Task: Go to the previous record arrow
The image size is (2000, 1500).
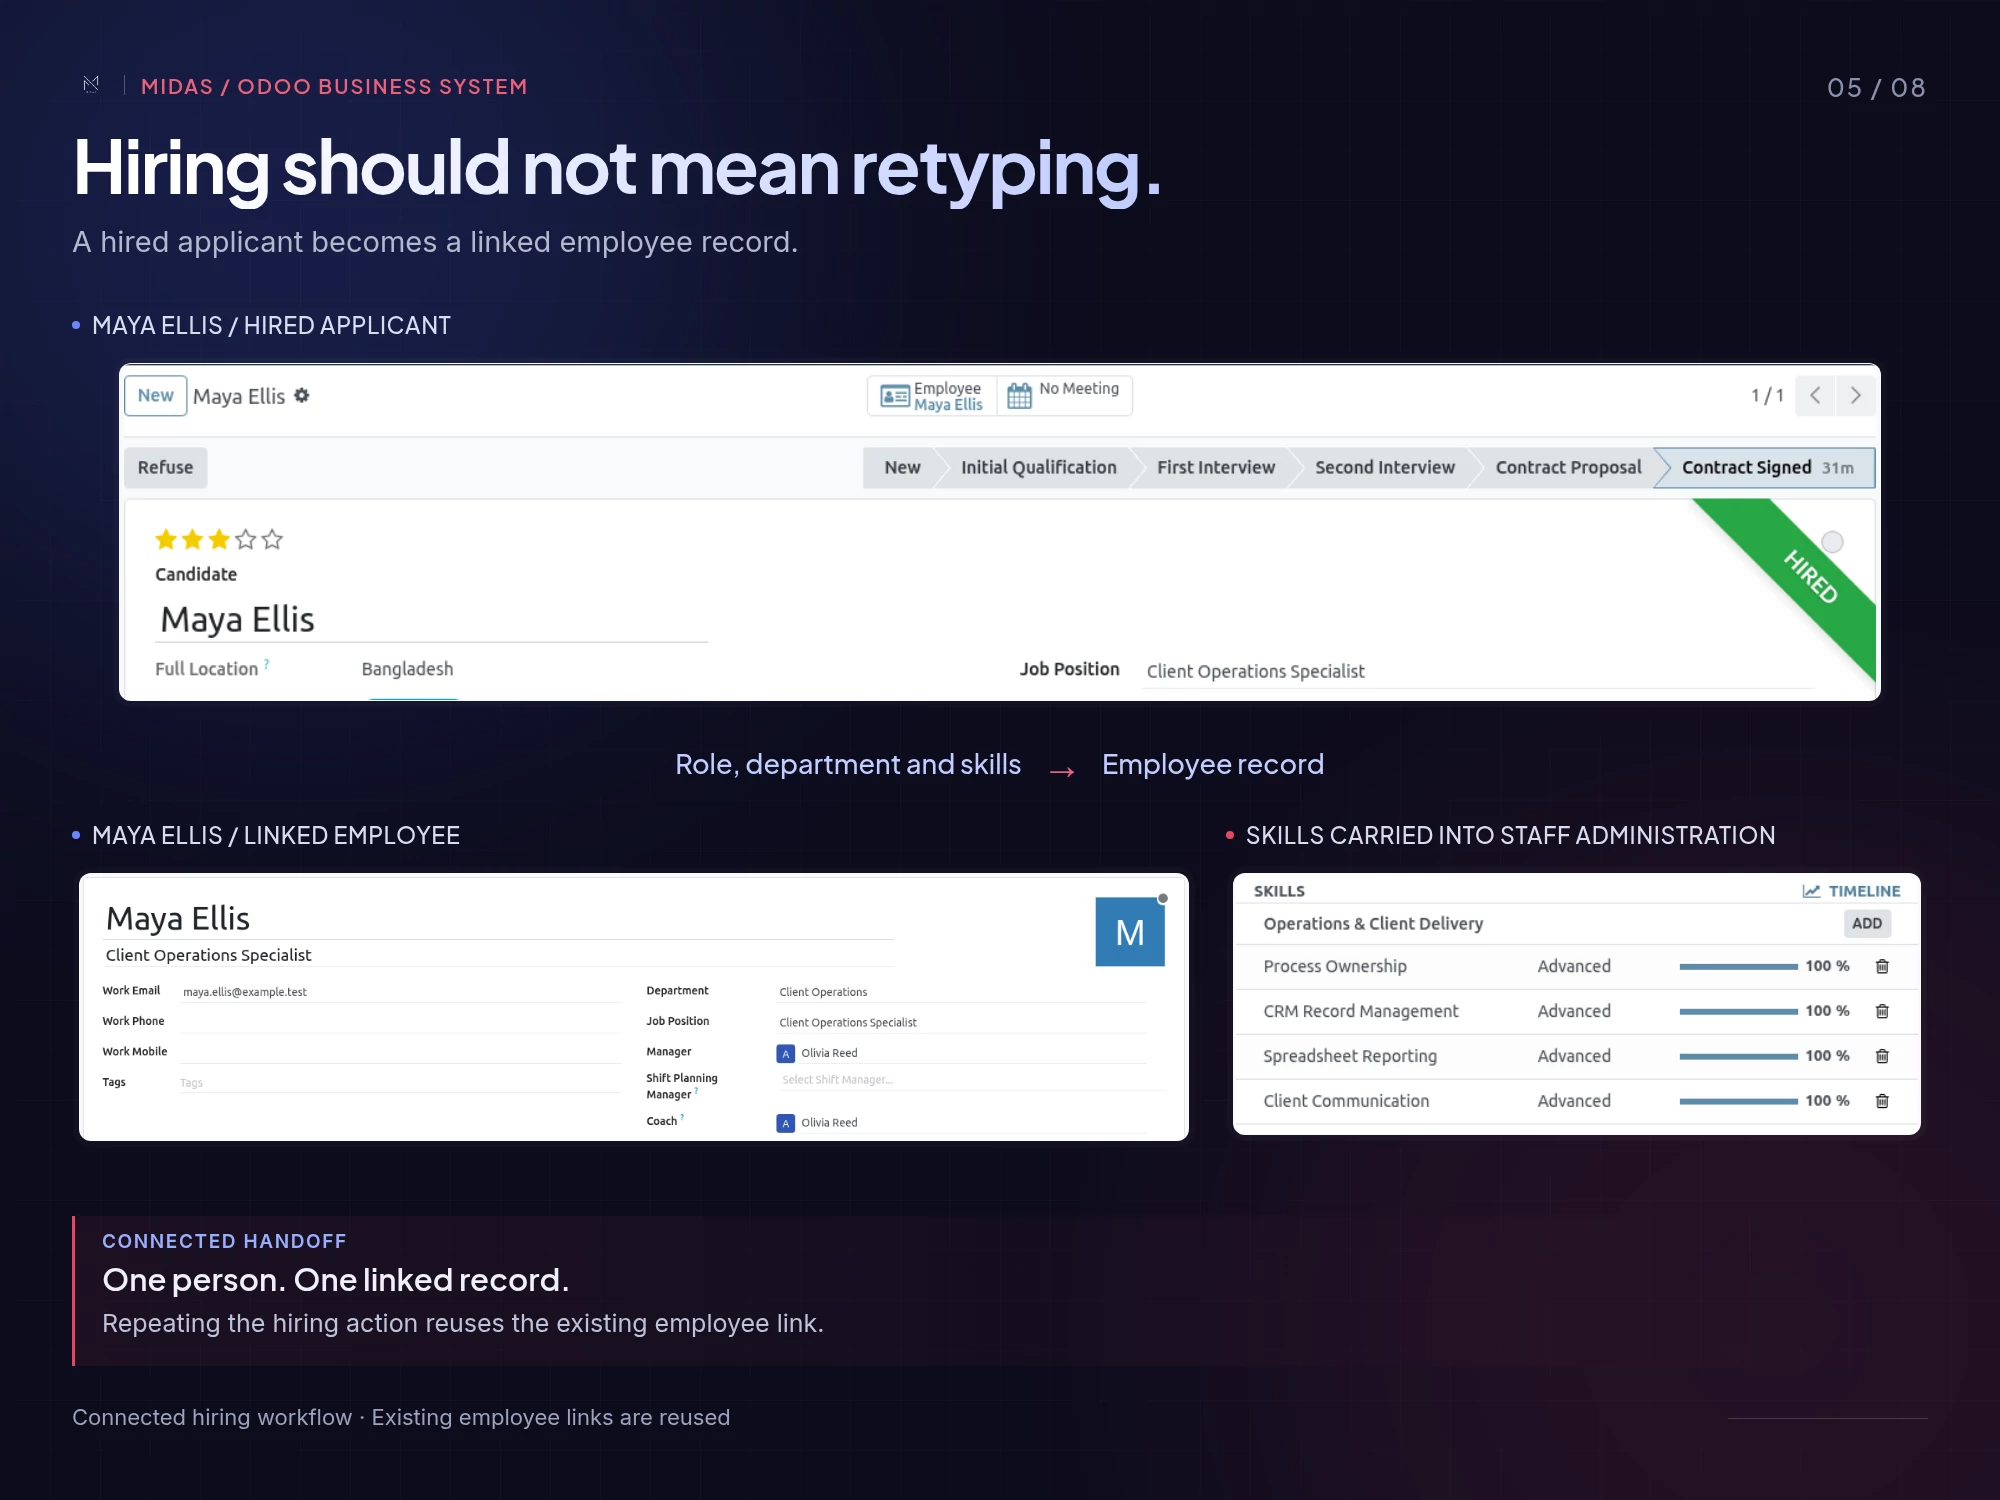Action: (x=1815, y=396)
